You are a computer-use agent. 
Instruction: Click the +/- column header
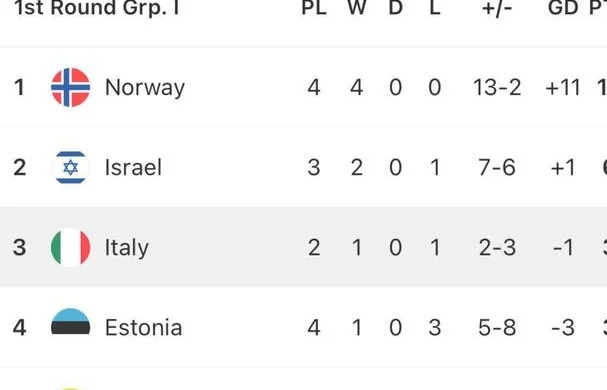(x=497, y=8)
